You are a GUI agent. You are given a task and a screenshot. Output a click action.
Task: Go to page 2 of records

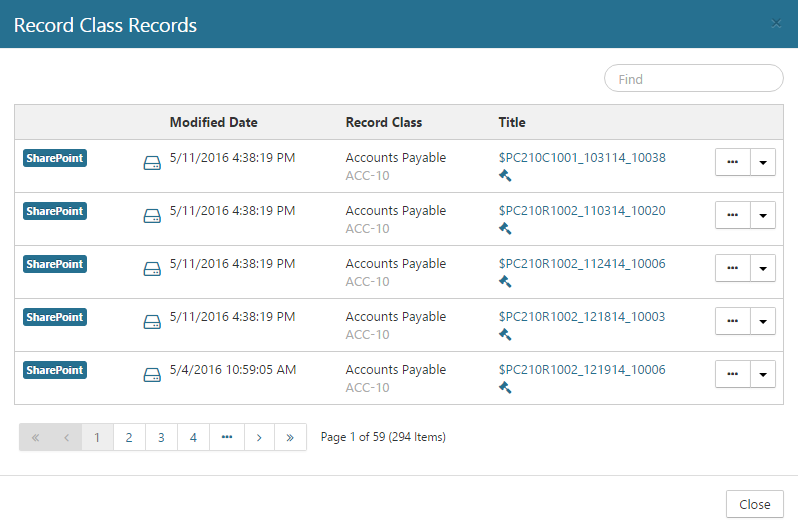coord(129,437)
